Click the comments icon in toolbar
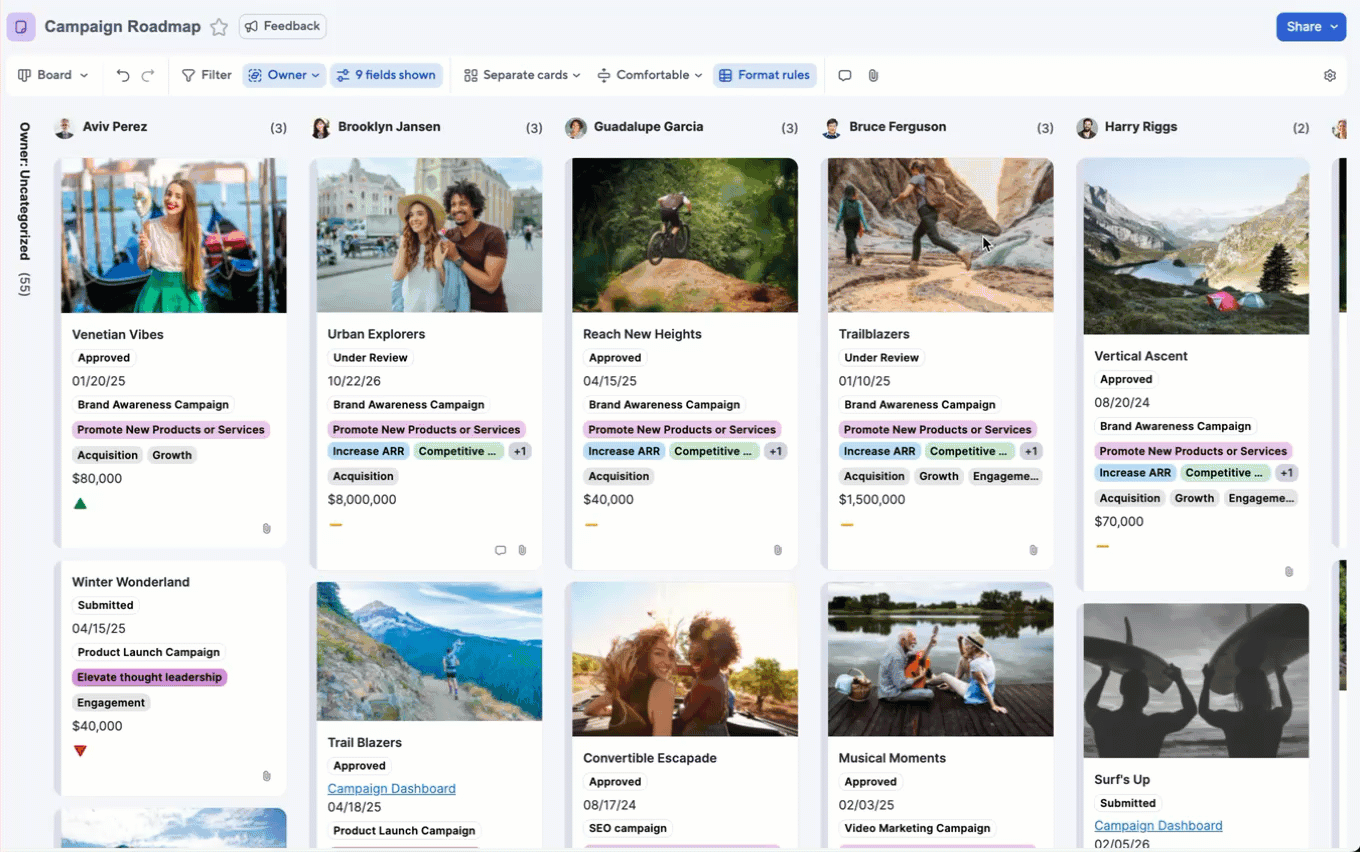Image resolution: width=1360 pixels, height=852 pixels. coord(845,75)
